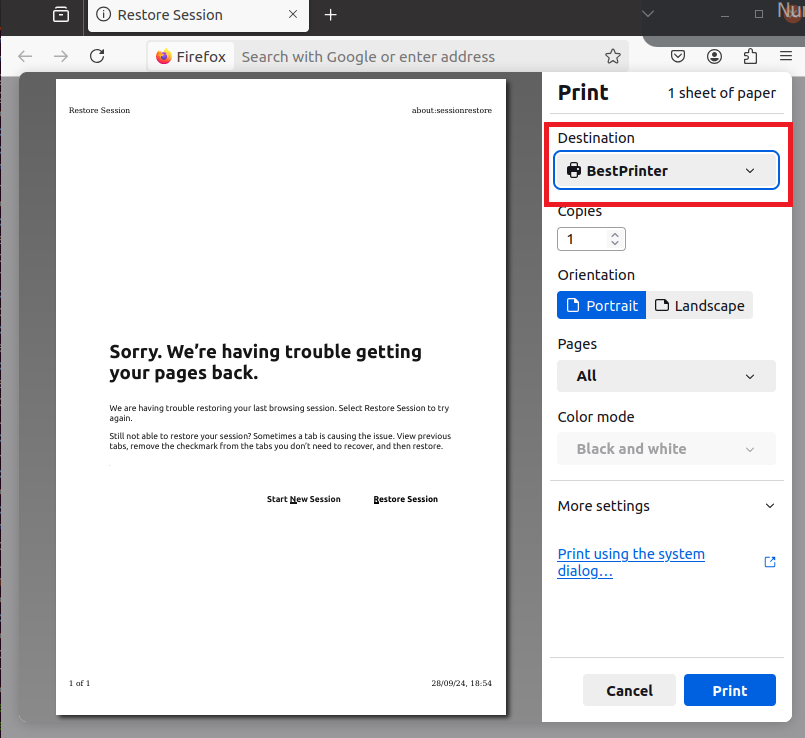The width and height of the screenshot is (805, 738).
Task: Click the Copies number field
Action: pyautogui.click(x=591, y=239)
